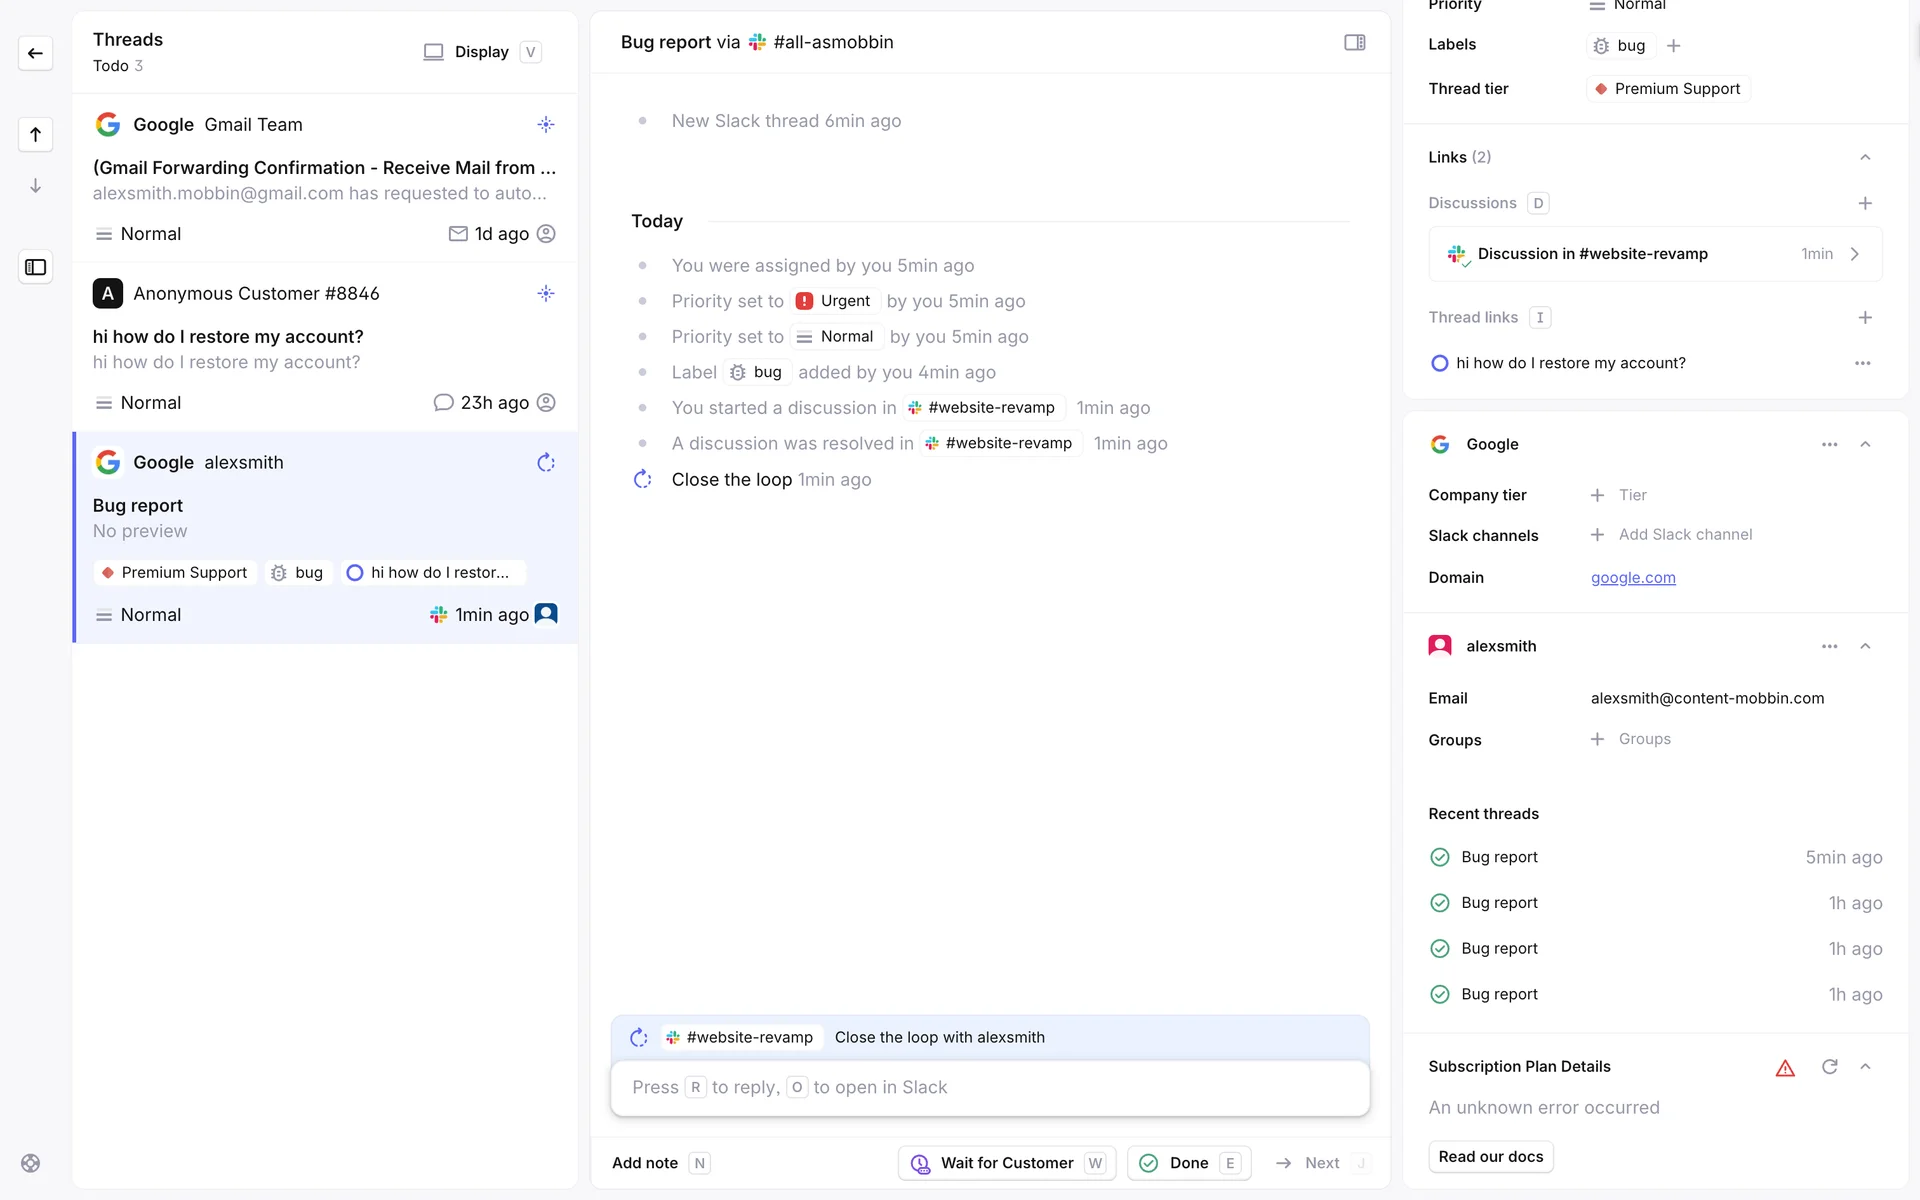This screenshot has width=1920, height=1200.
Task: Collapse the alexsmith customer section
Action: point(1865,646)
